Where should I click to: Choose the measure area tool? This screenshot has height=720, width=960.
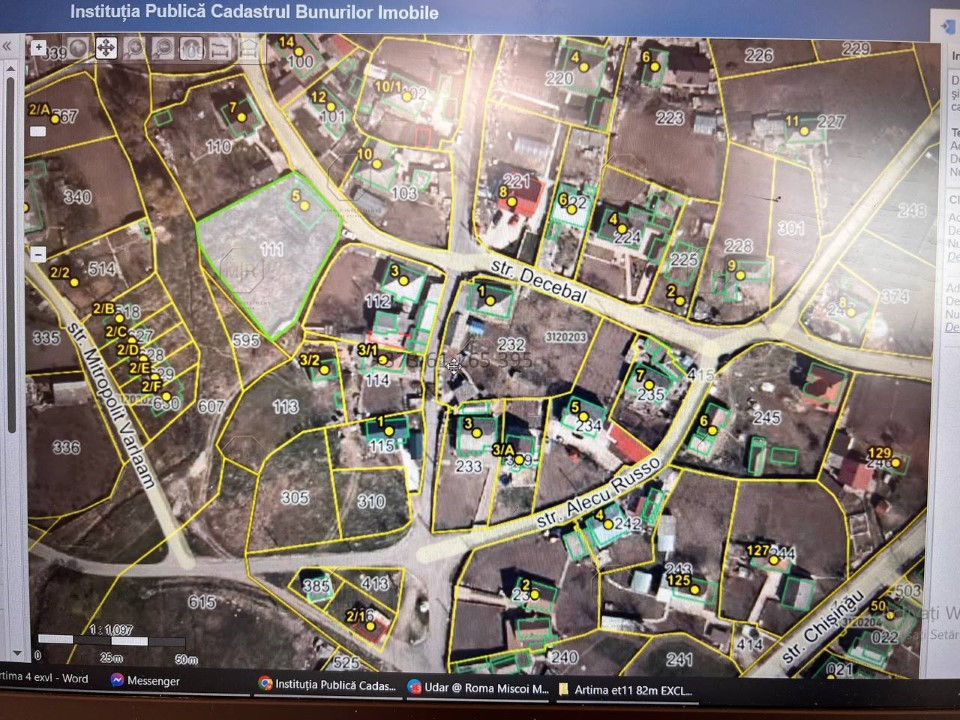point(249,48)
